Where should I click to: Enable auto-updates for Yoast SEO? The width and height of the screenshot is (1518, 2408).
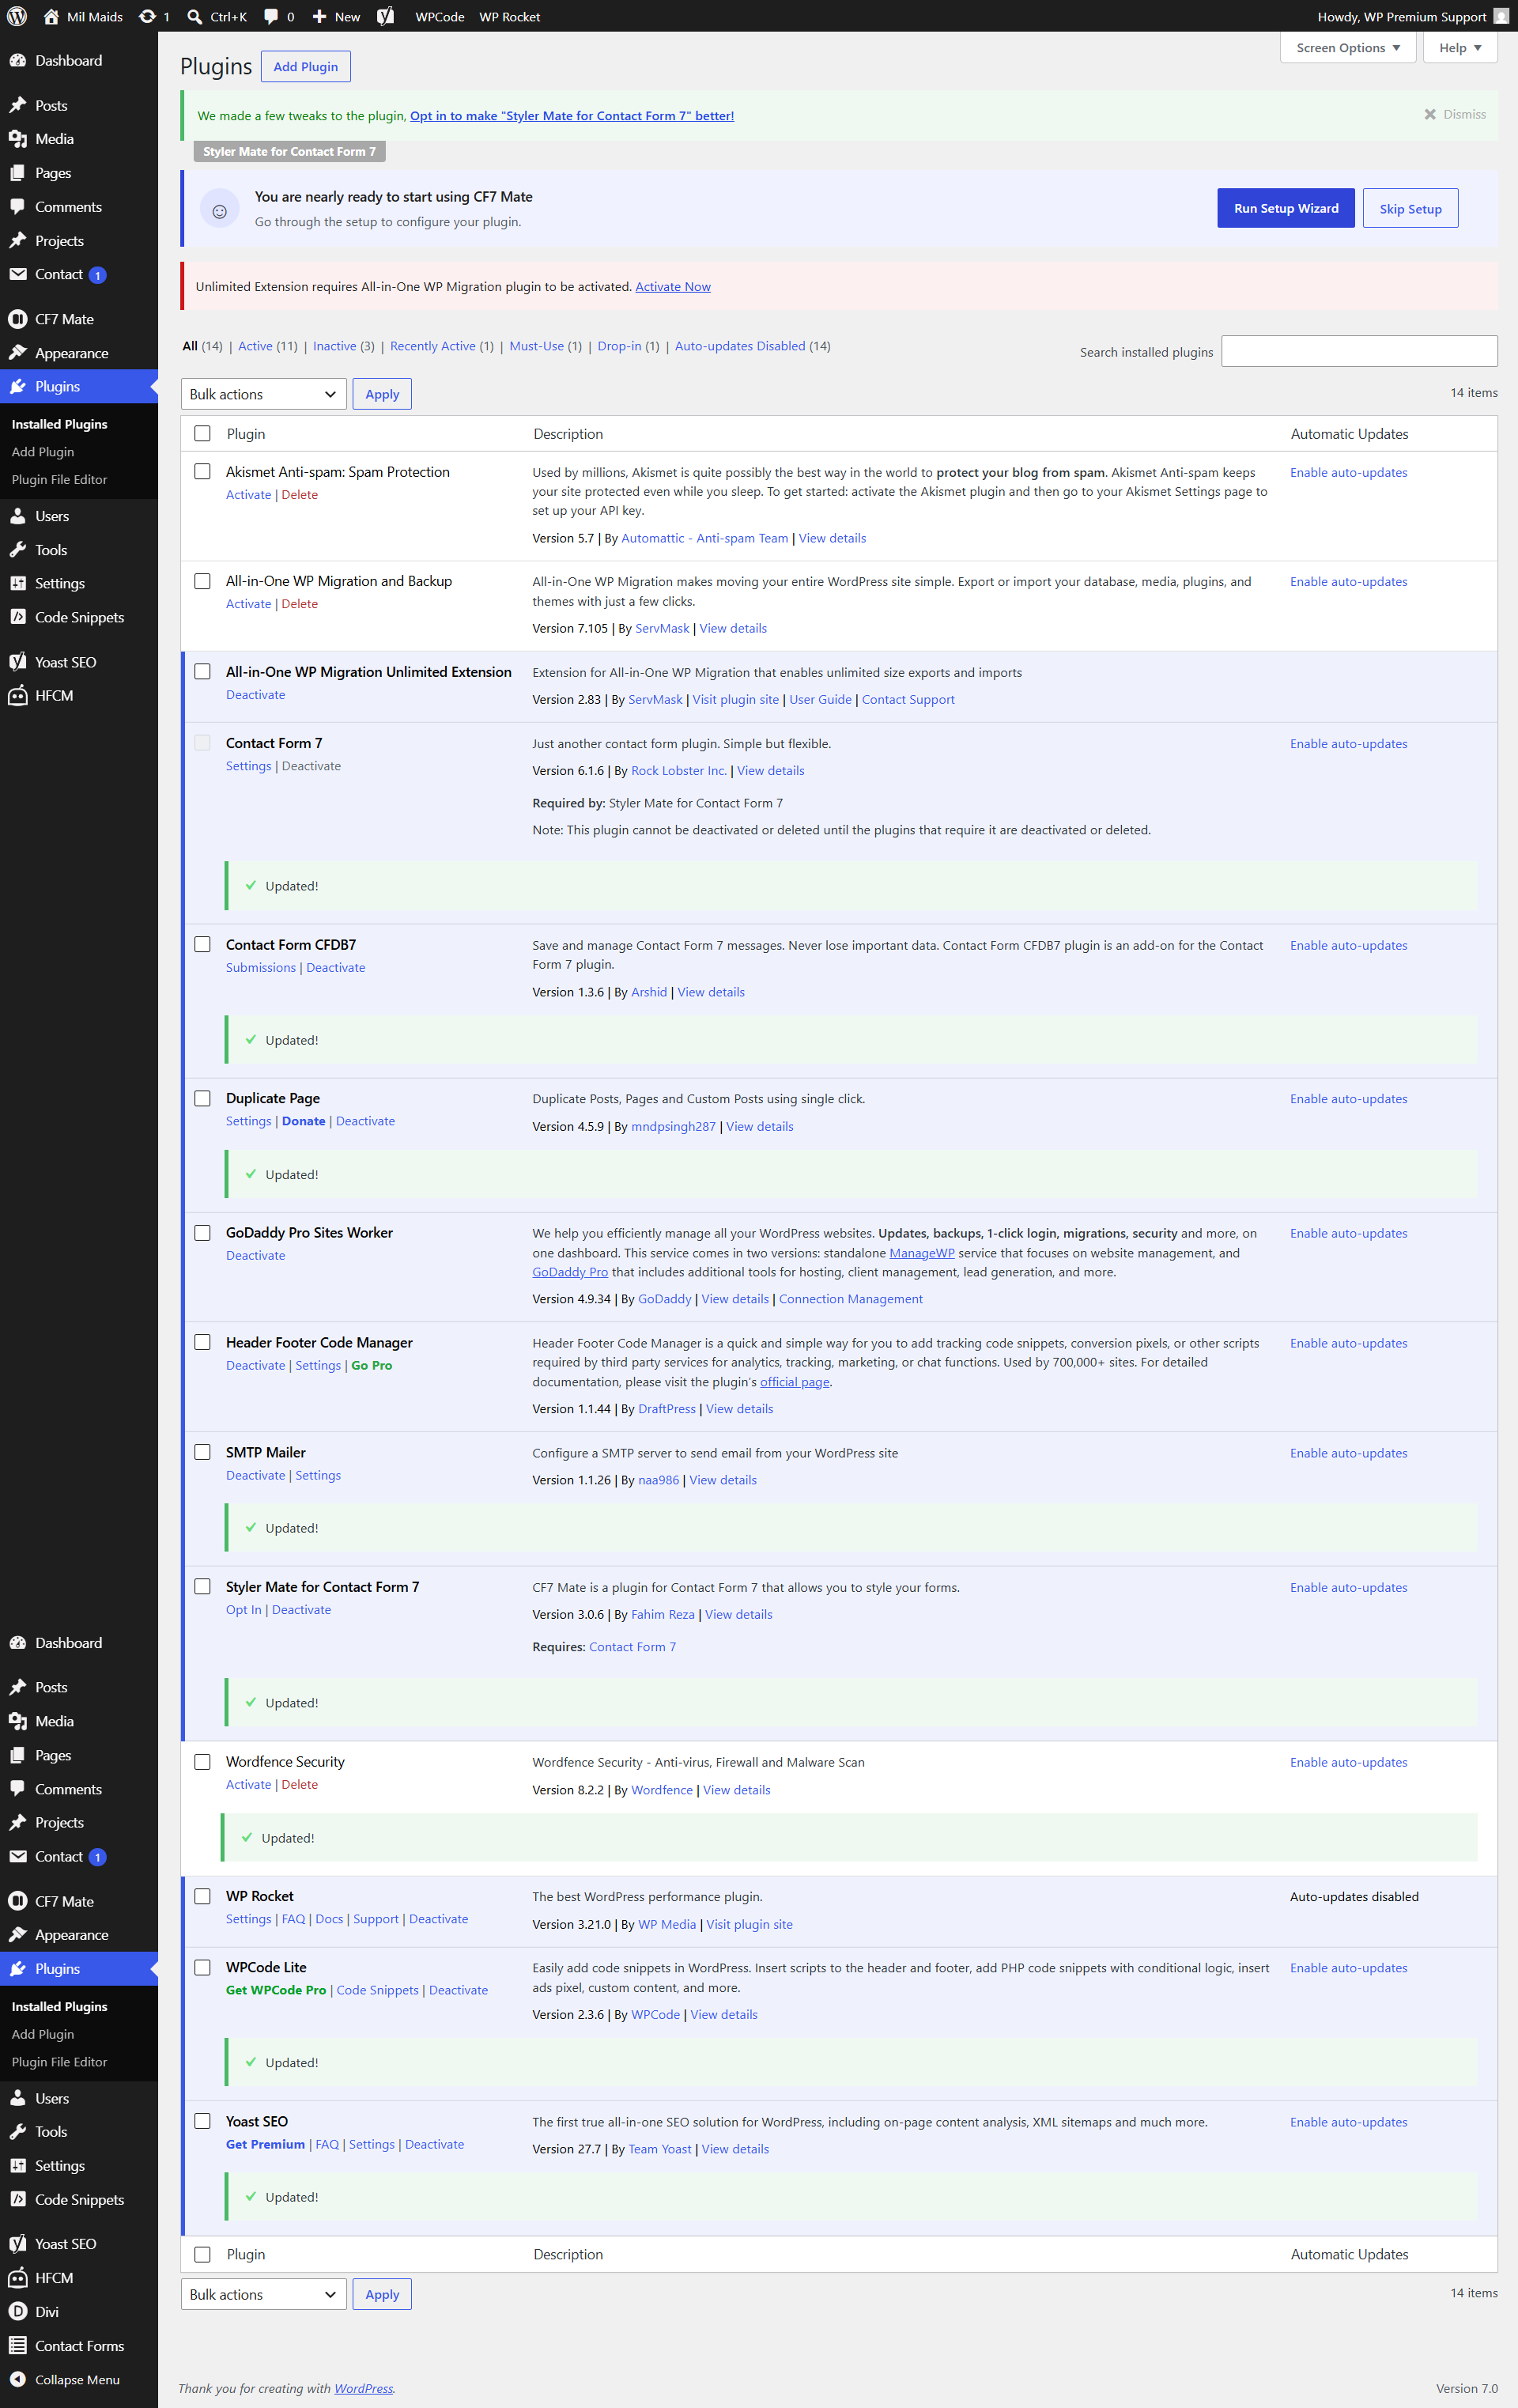1348,2122
